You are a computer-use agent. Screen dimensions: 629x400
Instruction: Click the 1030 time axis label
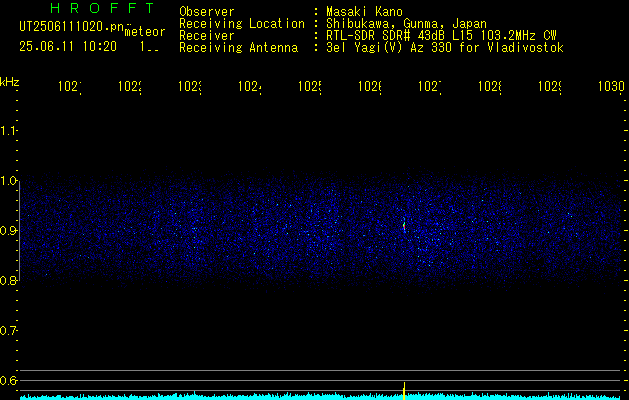611,87
